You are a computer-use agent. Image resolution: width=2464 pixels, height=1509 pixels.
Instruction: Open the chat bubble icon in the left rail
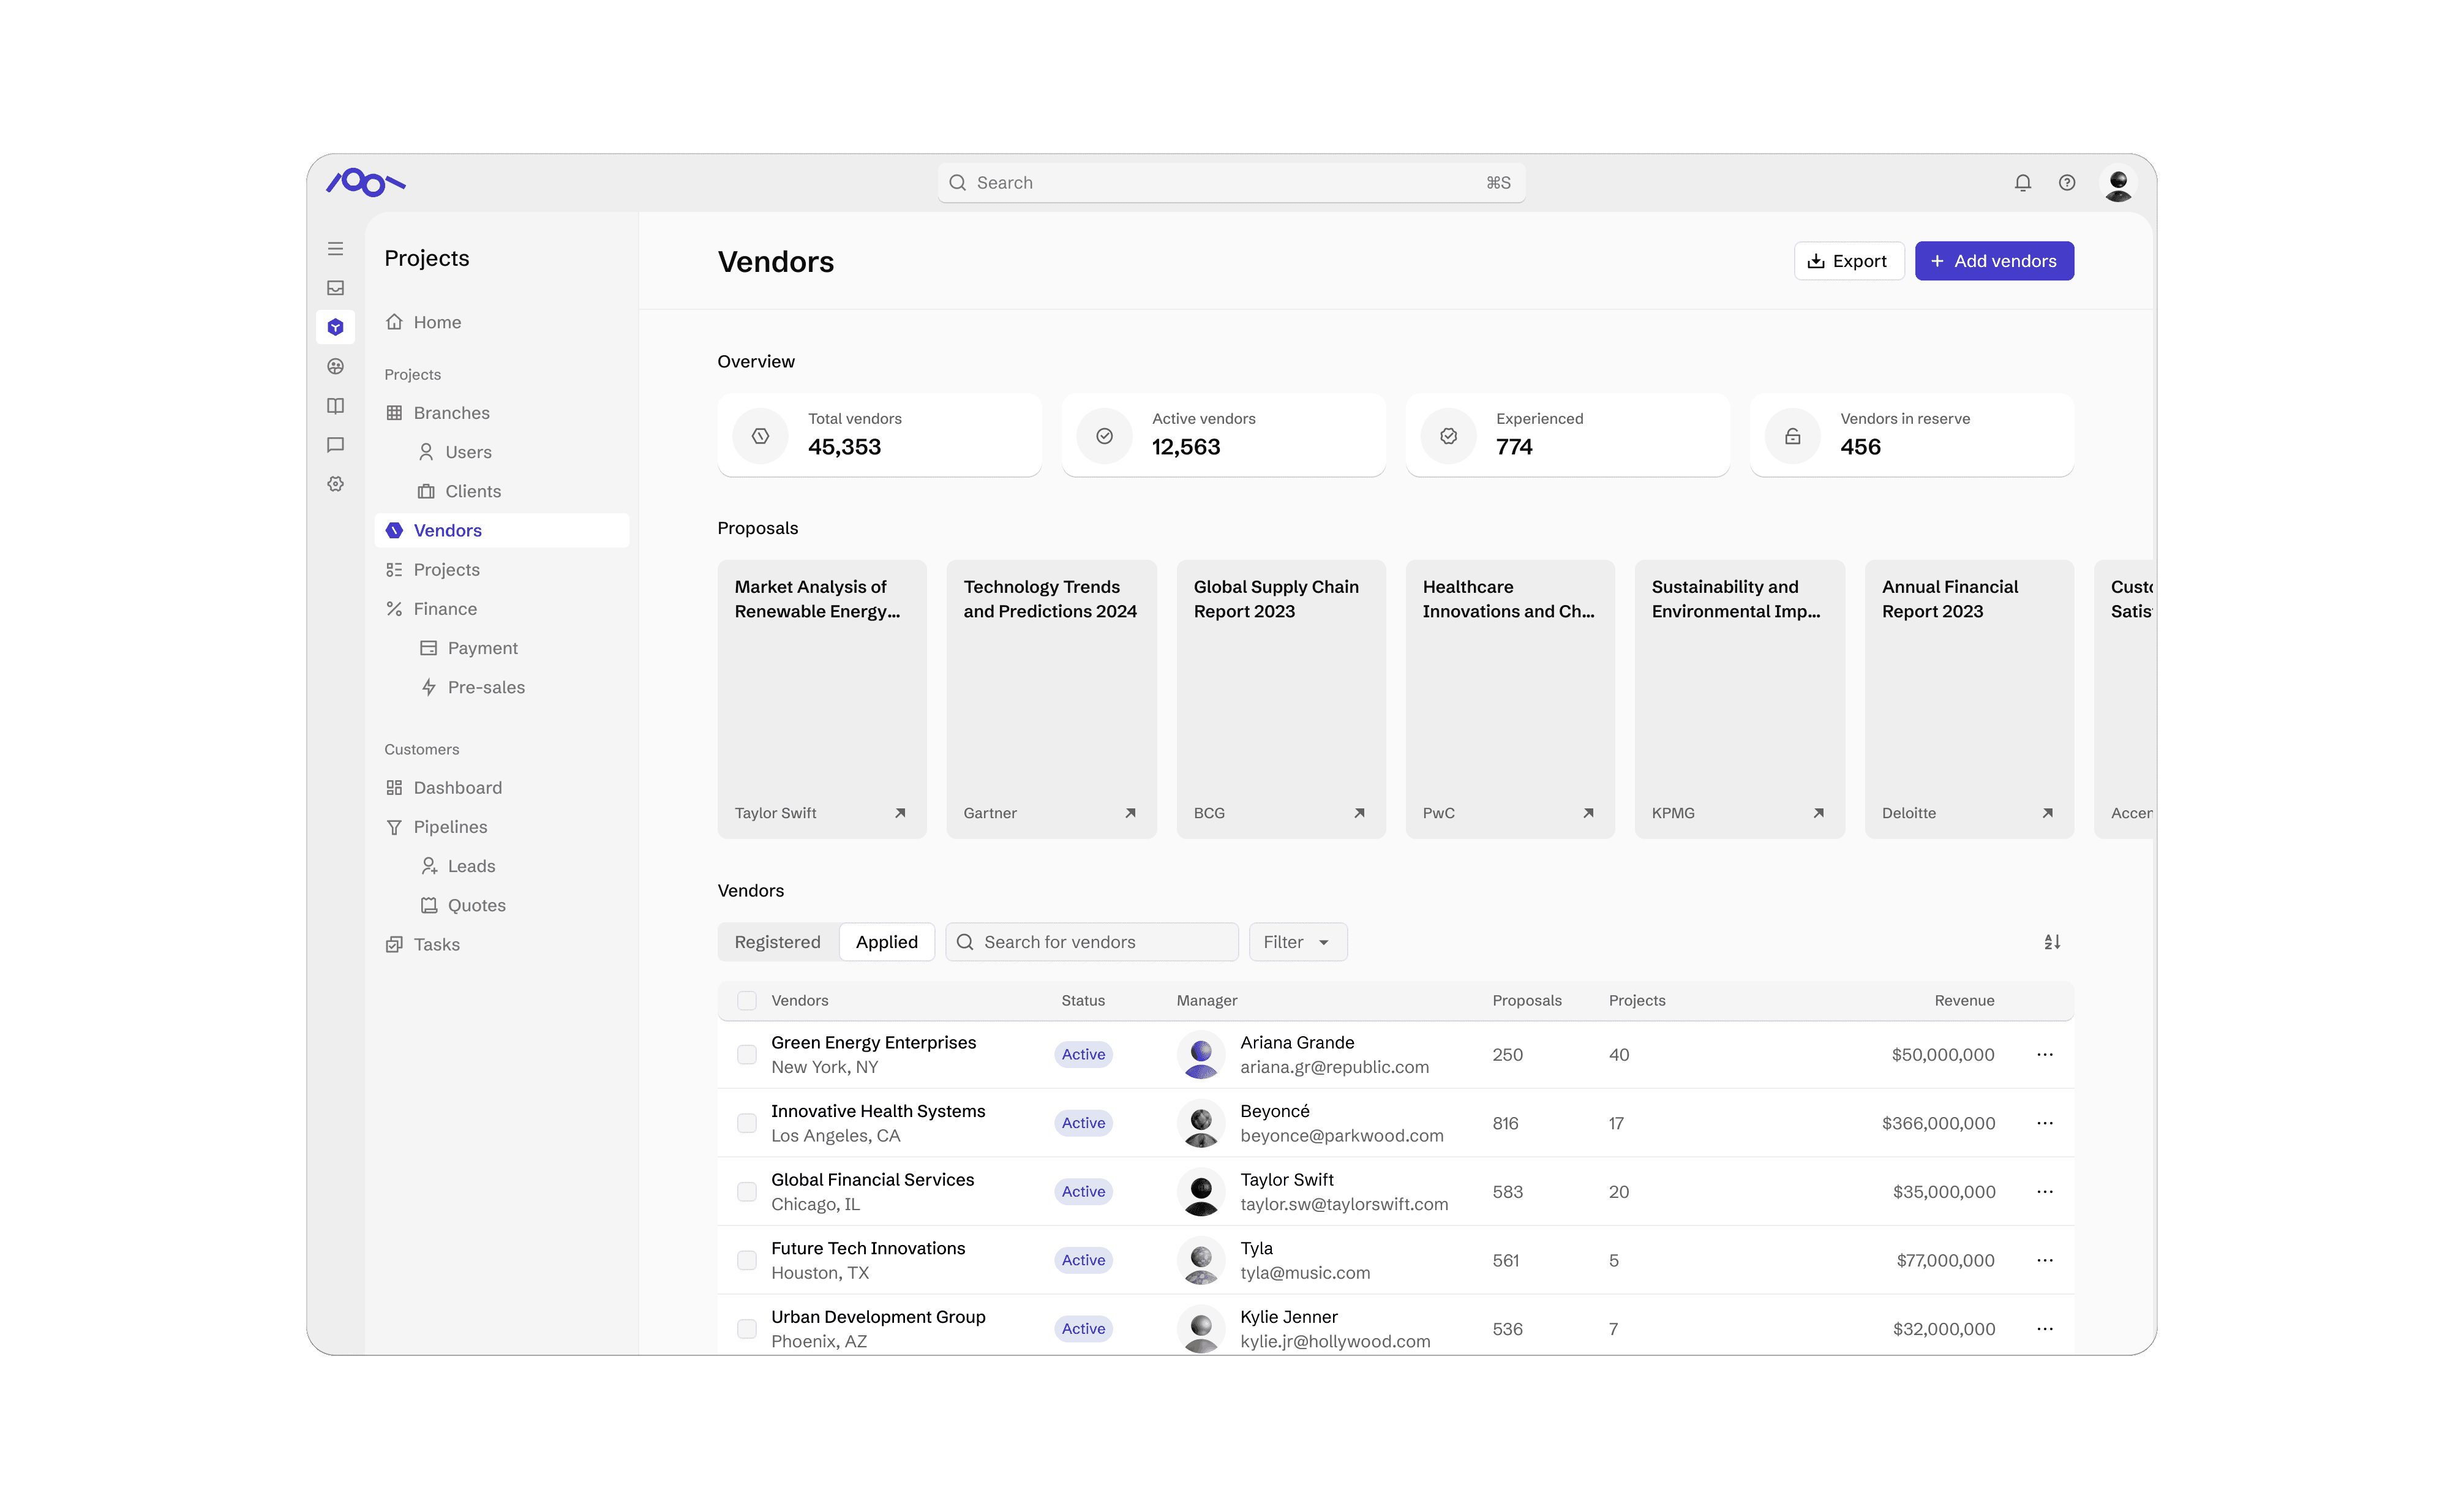point(335,445)
